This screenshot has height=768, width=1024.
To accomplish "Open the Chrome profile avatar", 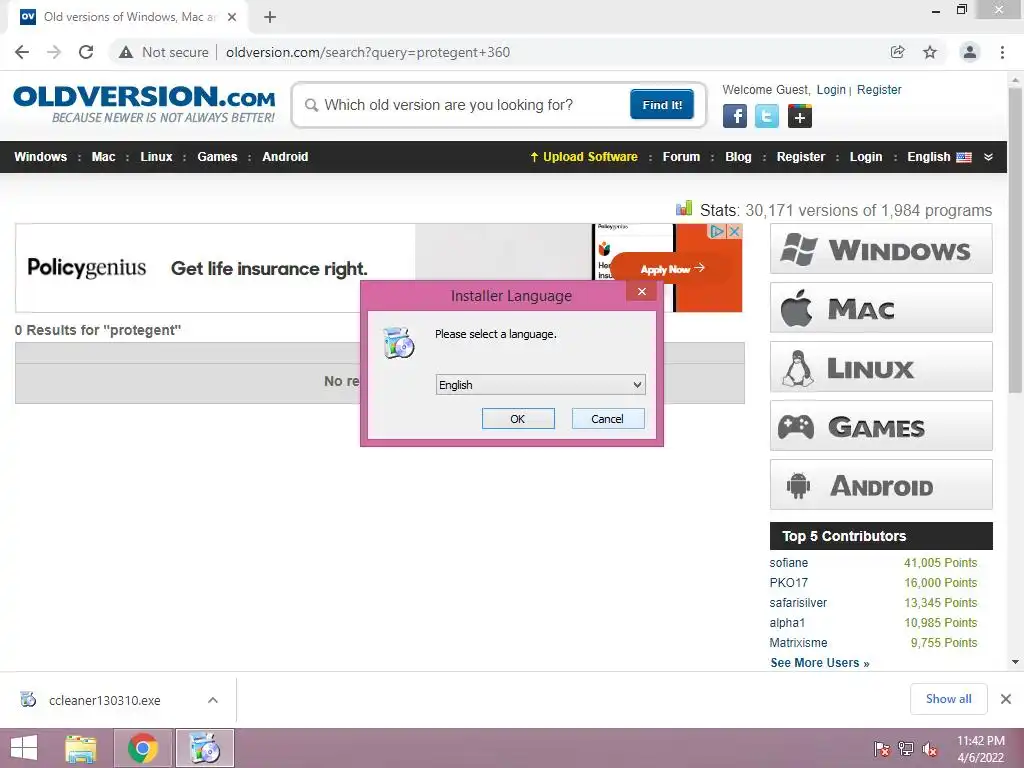I will tap(970, 52).
